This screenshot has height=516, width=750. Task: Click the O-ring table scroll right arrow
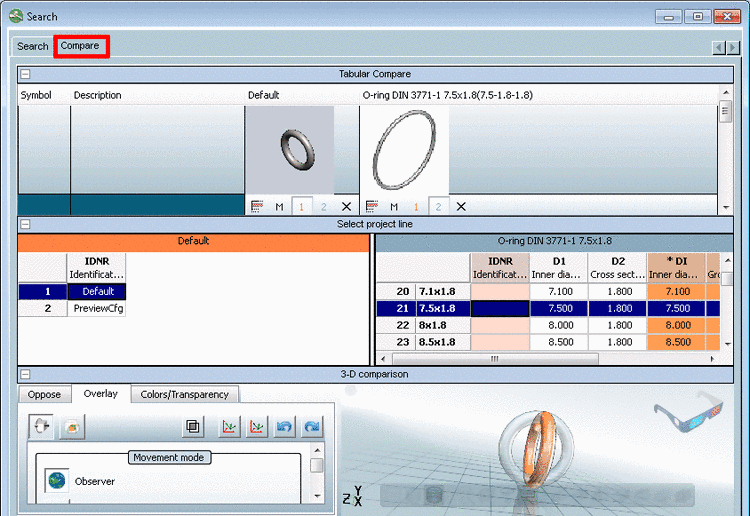tap(712, 359)
